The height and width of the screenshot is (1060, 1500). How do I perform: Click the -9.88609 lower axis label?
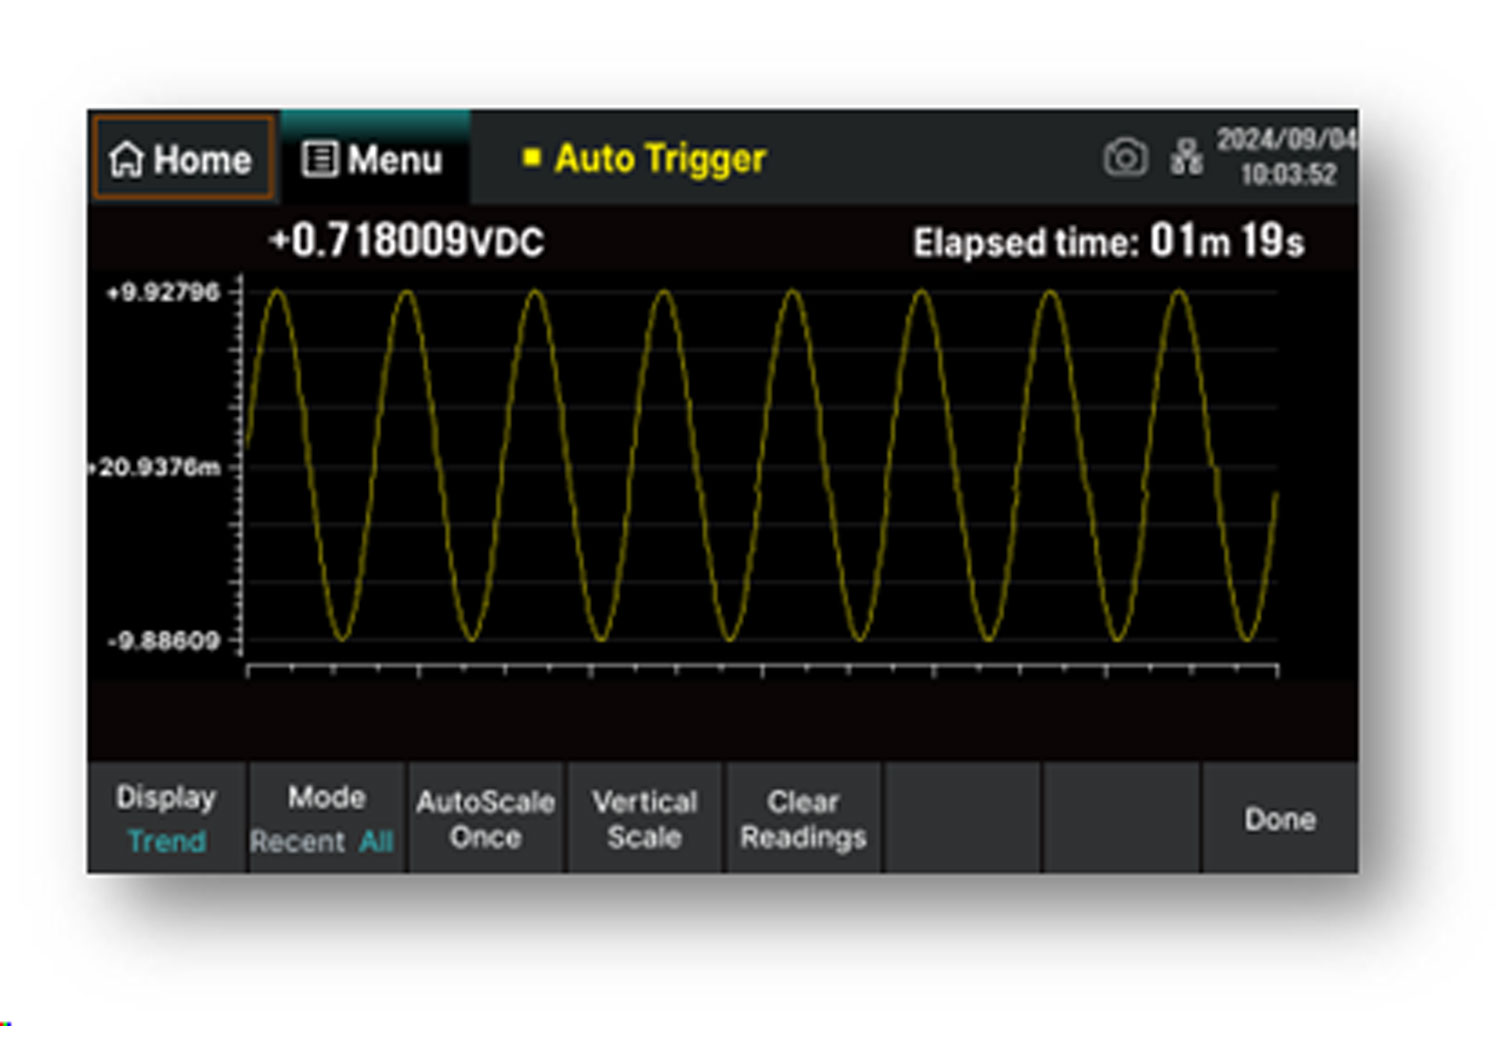[163, 641]
